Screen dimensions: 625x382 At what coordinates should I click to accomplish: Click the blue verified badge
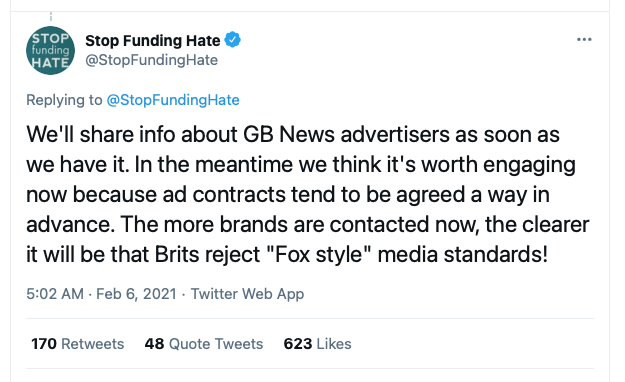coord(232,40)
